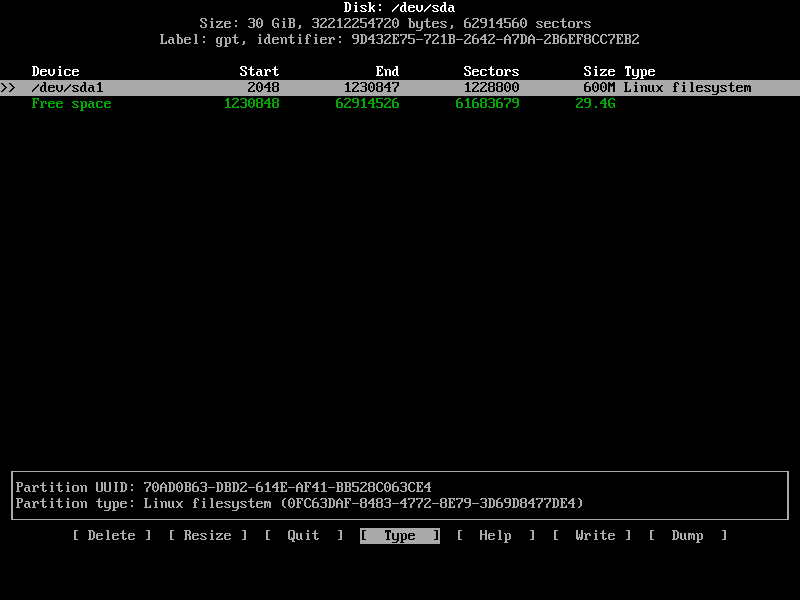Viewport: 800px width, 600px height.
Task: Click the Device column header
Action: pos(56,71)
